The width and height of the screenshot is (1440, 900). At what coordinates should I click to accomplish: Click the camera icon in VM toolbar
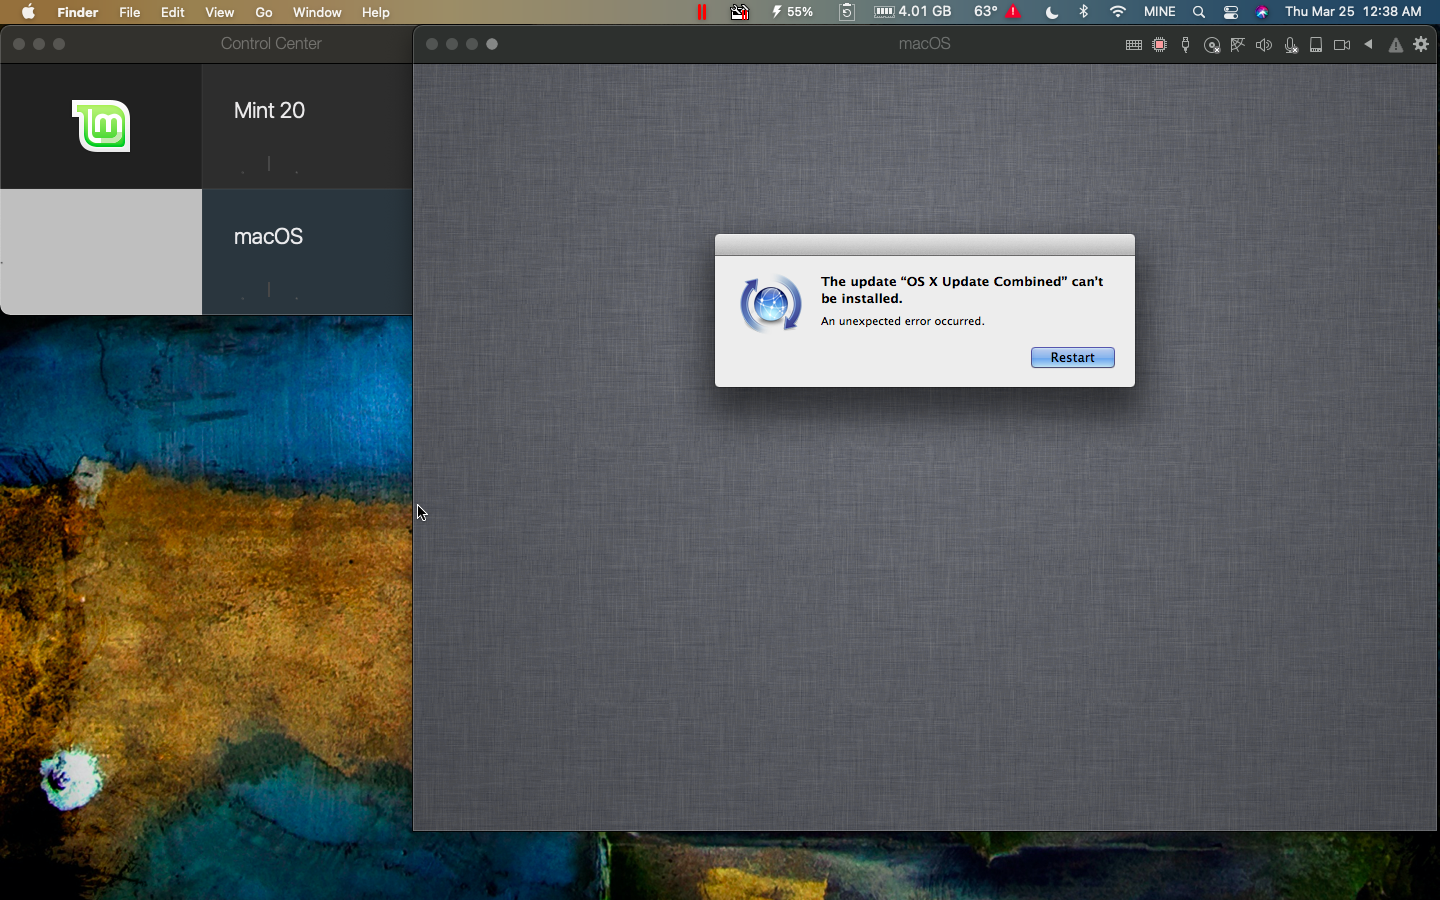pos(1342,45)
